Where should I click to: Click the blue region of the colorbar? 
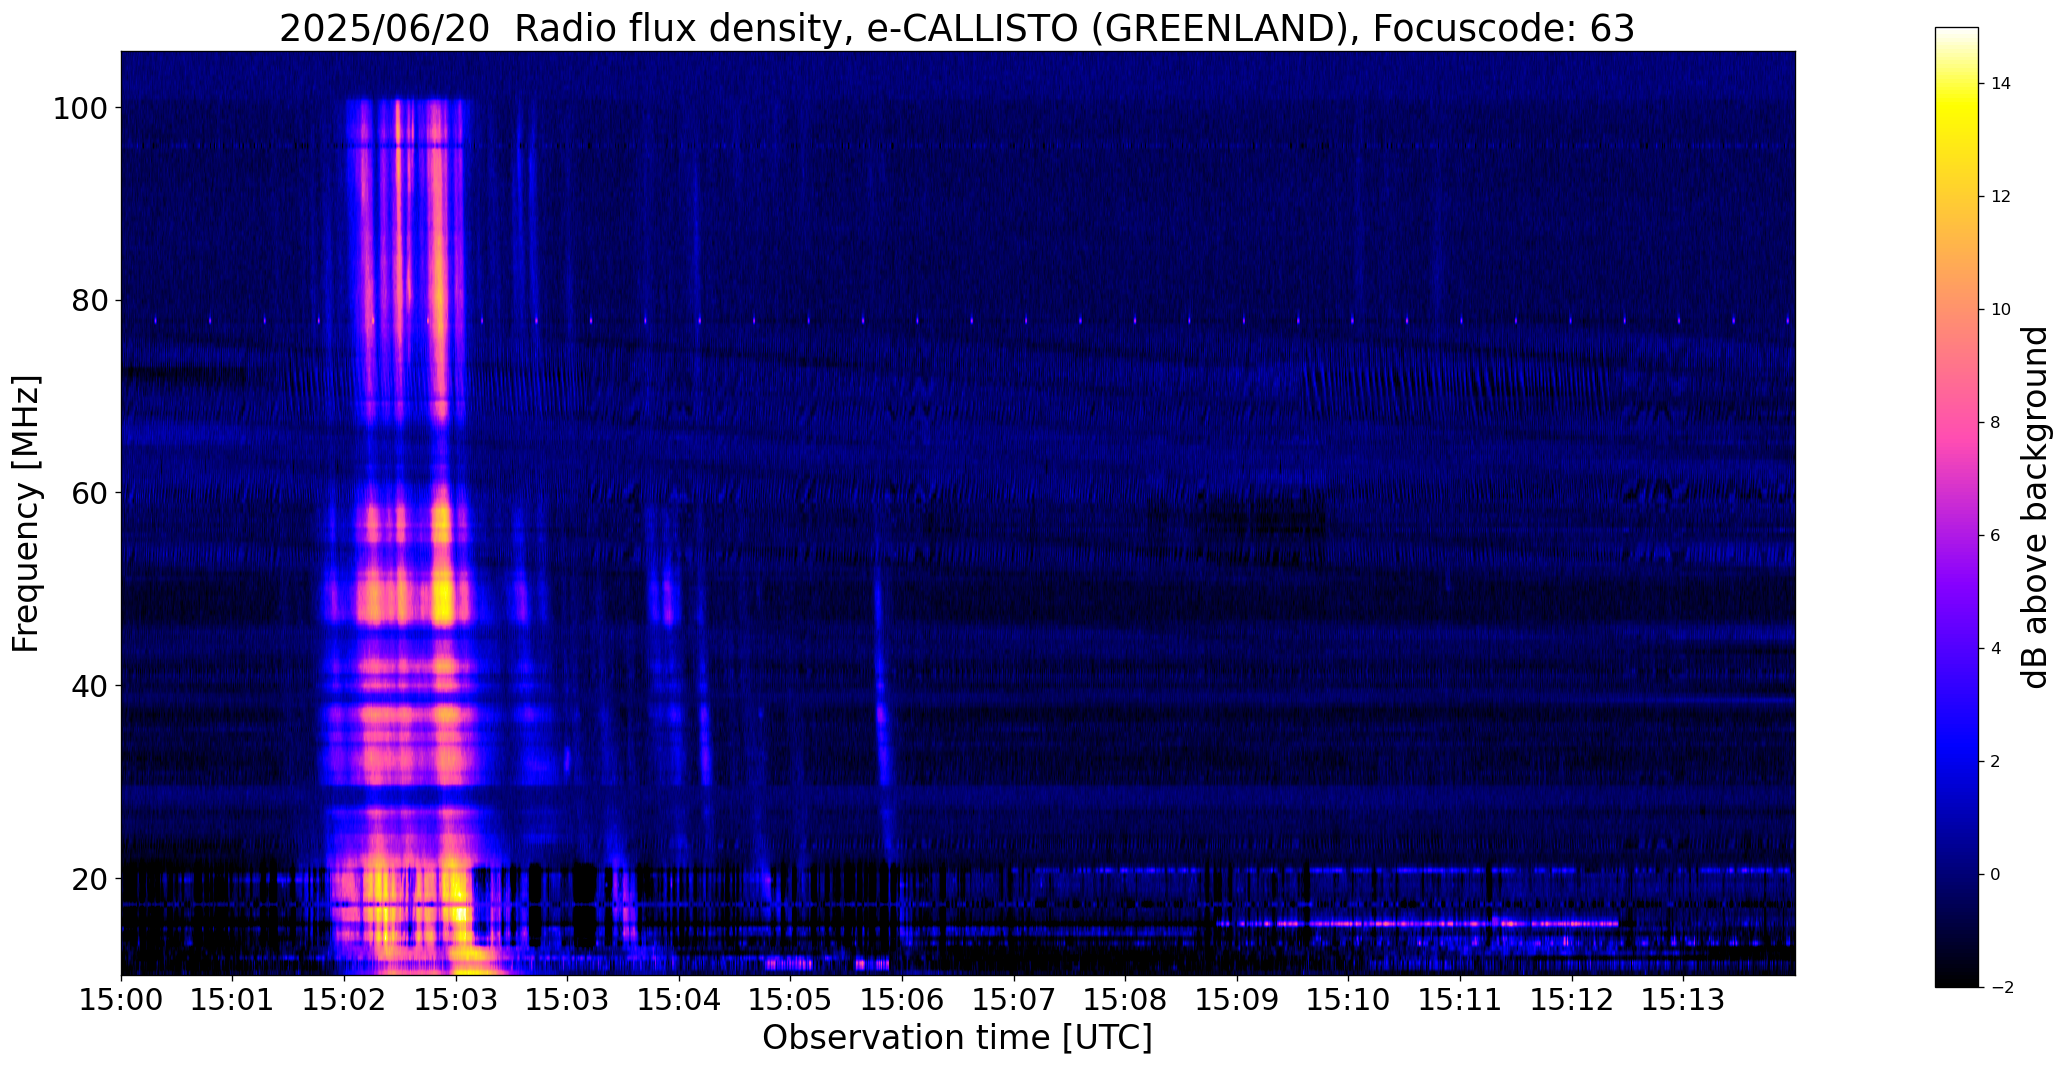(x=1957, y=760)
